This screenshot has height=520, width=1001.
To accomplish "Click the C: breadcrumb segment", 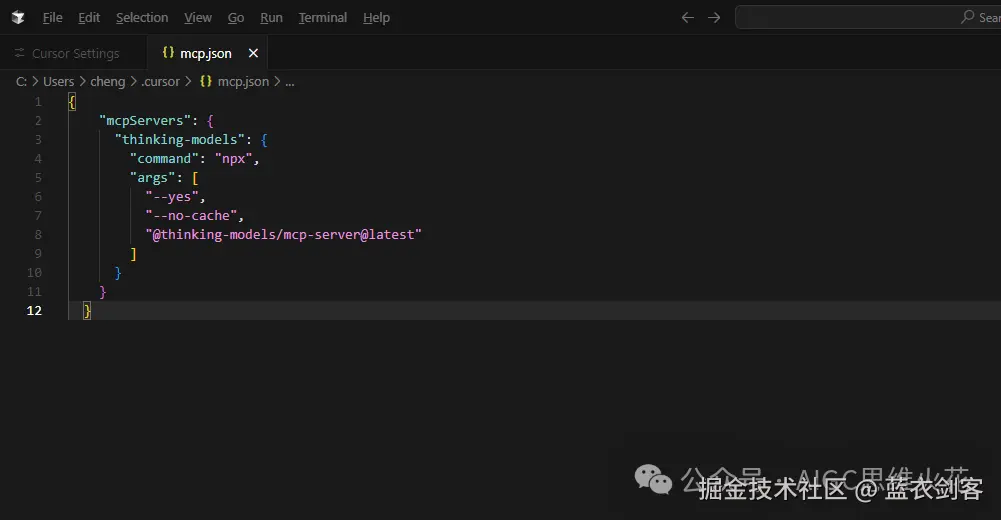I will pos(21,82).
